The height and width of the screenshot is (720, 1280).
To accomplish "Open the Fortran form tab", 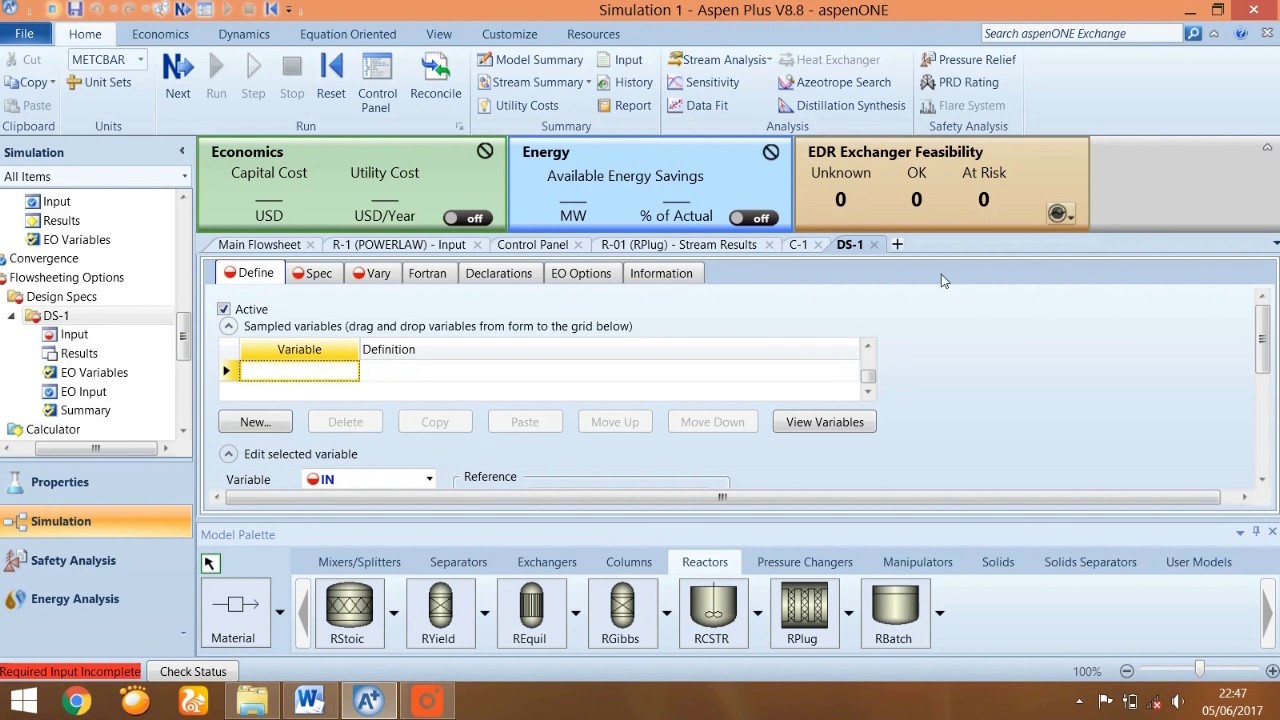I will point(427,273).
